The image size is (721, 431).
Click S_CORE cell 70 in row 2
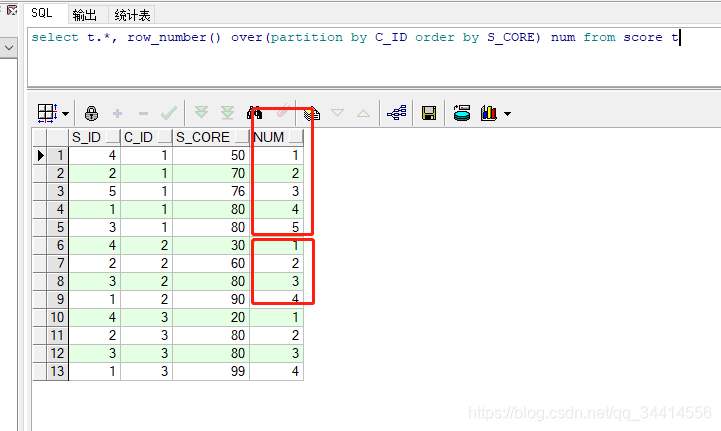[x=211, y=173]
